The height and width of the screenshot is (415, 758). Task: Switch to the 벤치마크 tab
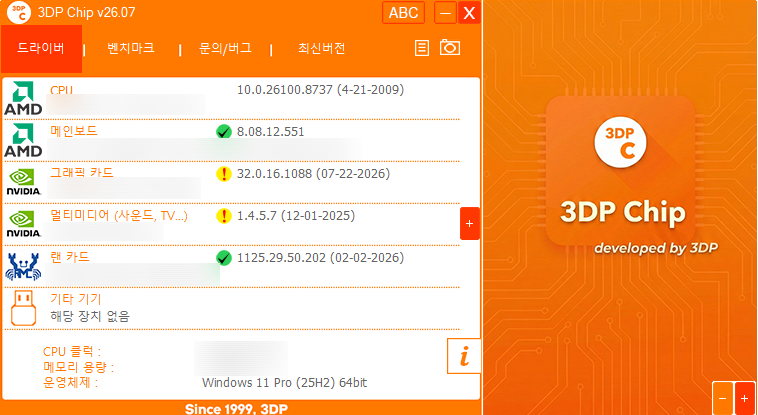point(131,48)
